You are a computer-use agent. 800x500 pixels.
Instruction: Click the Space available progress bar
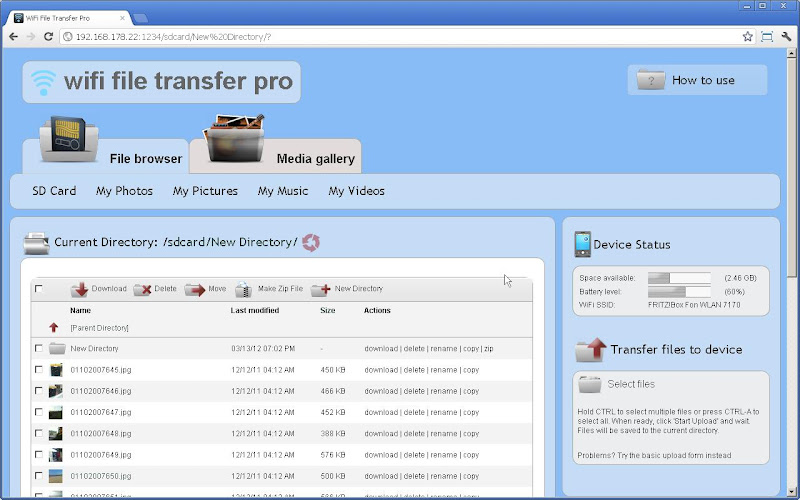(x=679, y=278)
